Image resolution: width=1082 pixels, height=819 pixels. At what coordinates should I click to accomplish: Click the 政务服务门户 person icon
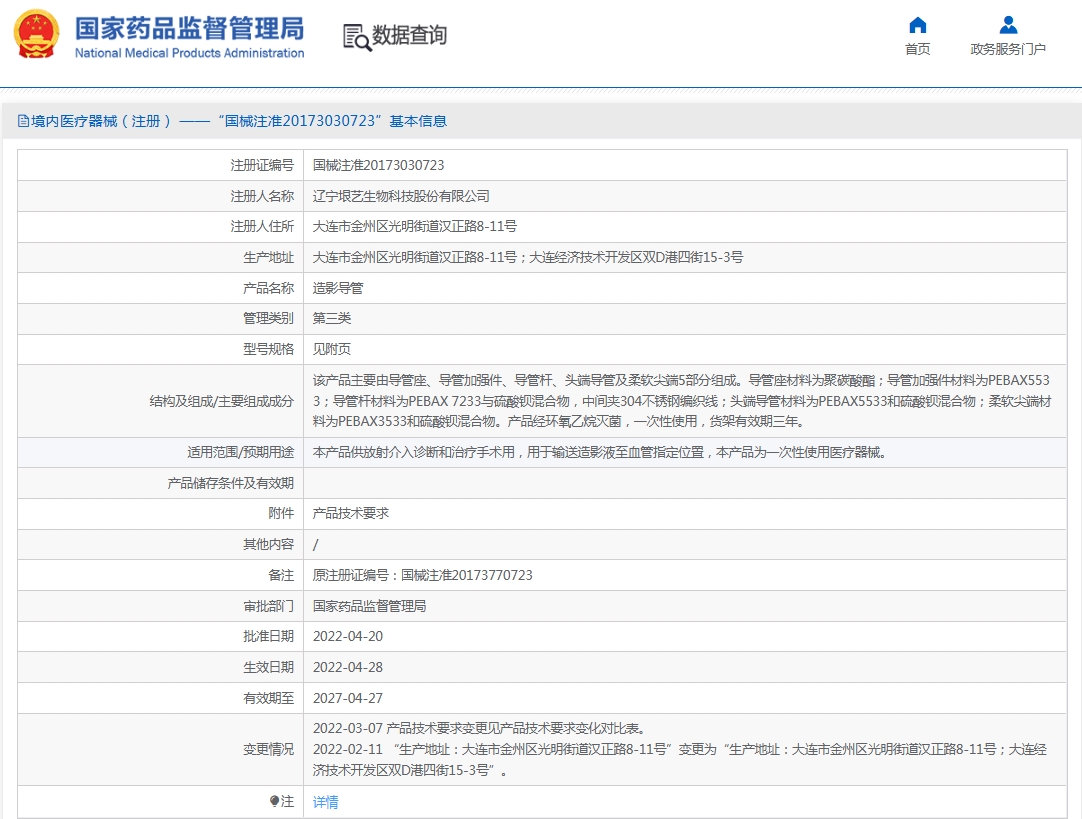point(1008,26)
